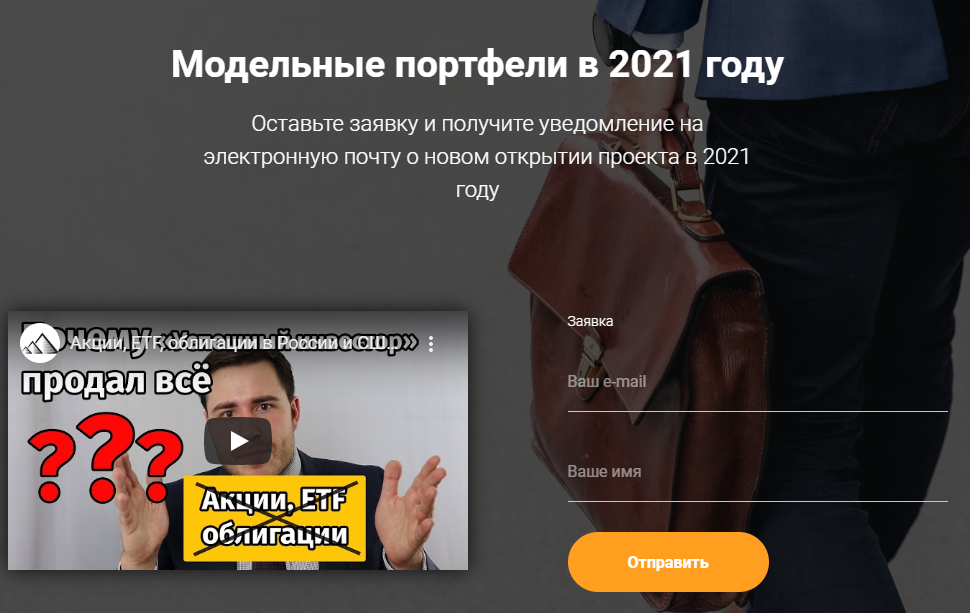Click the "продал всё" text on thumbnail
Screen dimensions: 970x613
116,380
